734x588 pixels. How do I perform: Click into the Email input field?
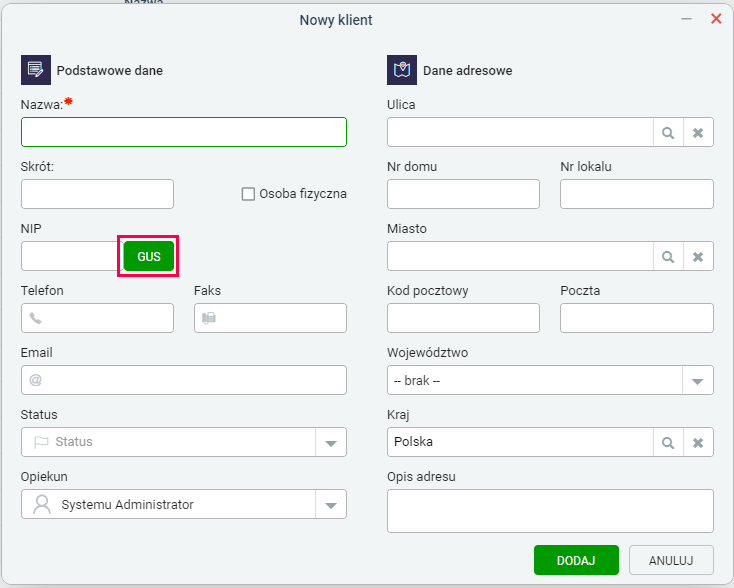(184, 380)
